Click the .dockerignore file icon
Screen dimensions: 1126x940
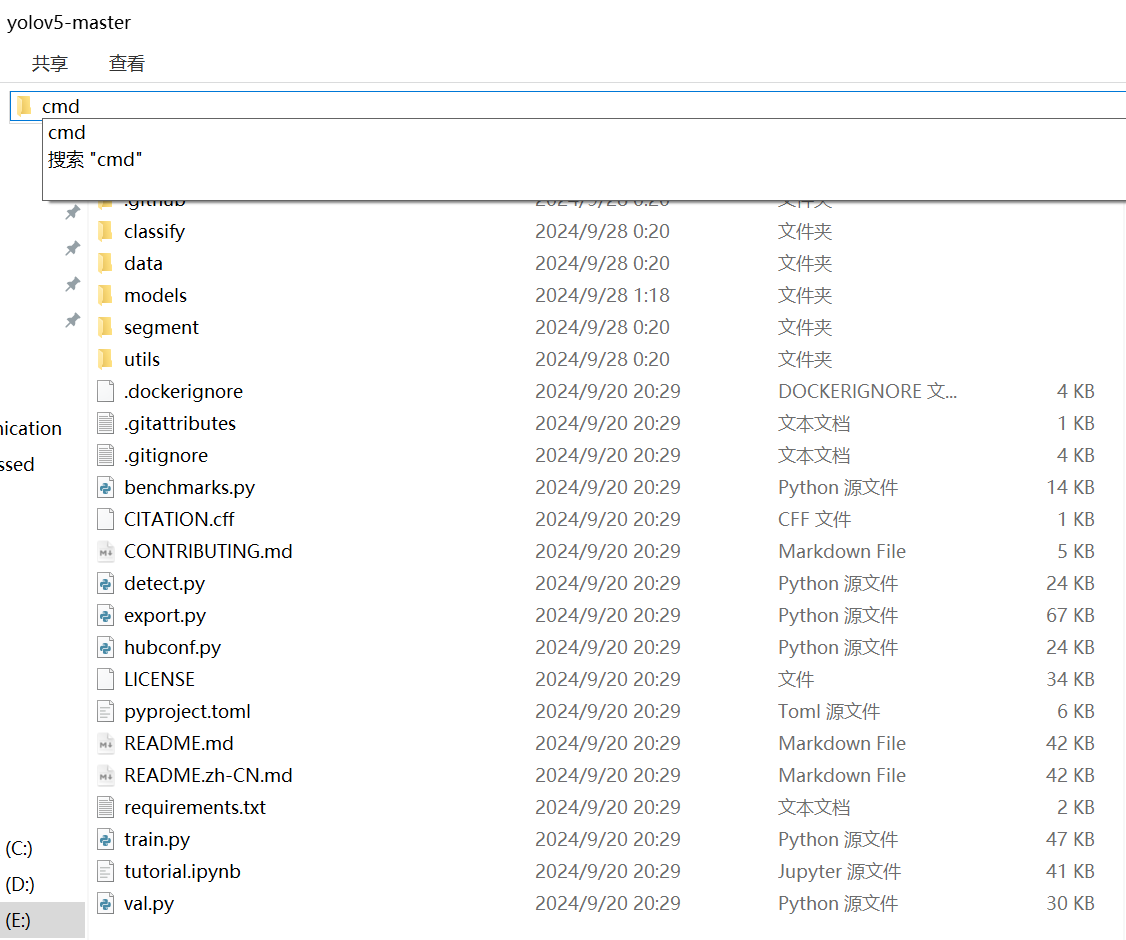[x=106, y=391]
